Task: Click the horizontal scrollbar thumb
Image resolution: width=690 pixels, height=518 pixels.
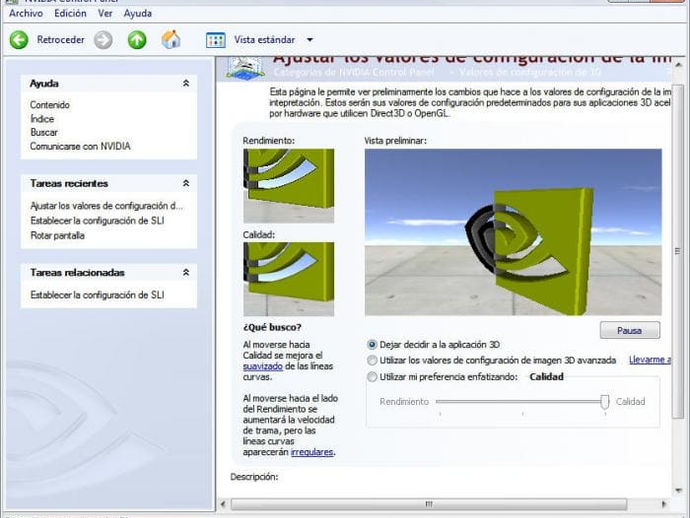Action: point(429,504)
